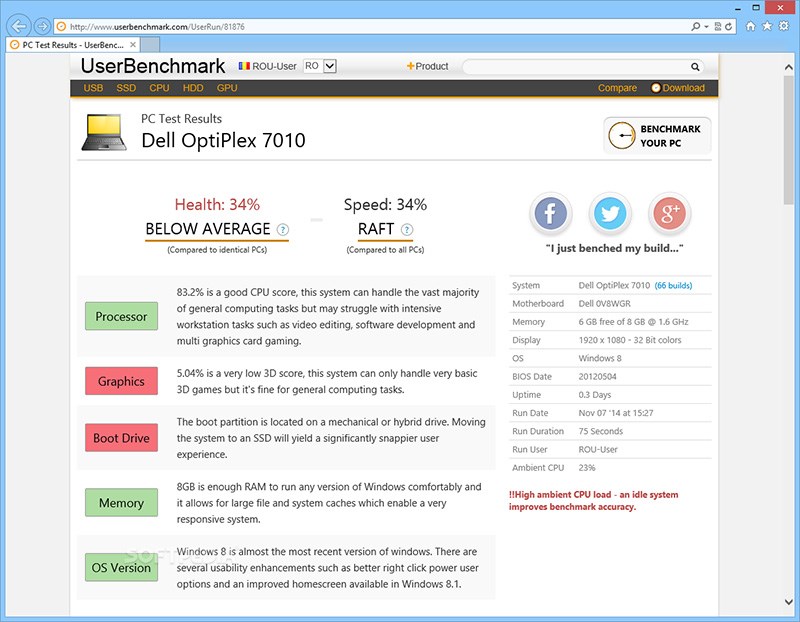Open the RO country dropdown
800x622 pixels.
coord(320,66)
